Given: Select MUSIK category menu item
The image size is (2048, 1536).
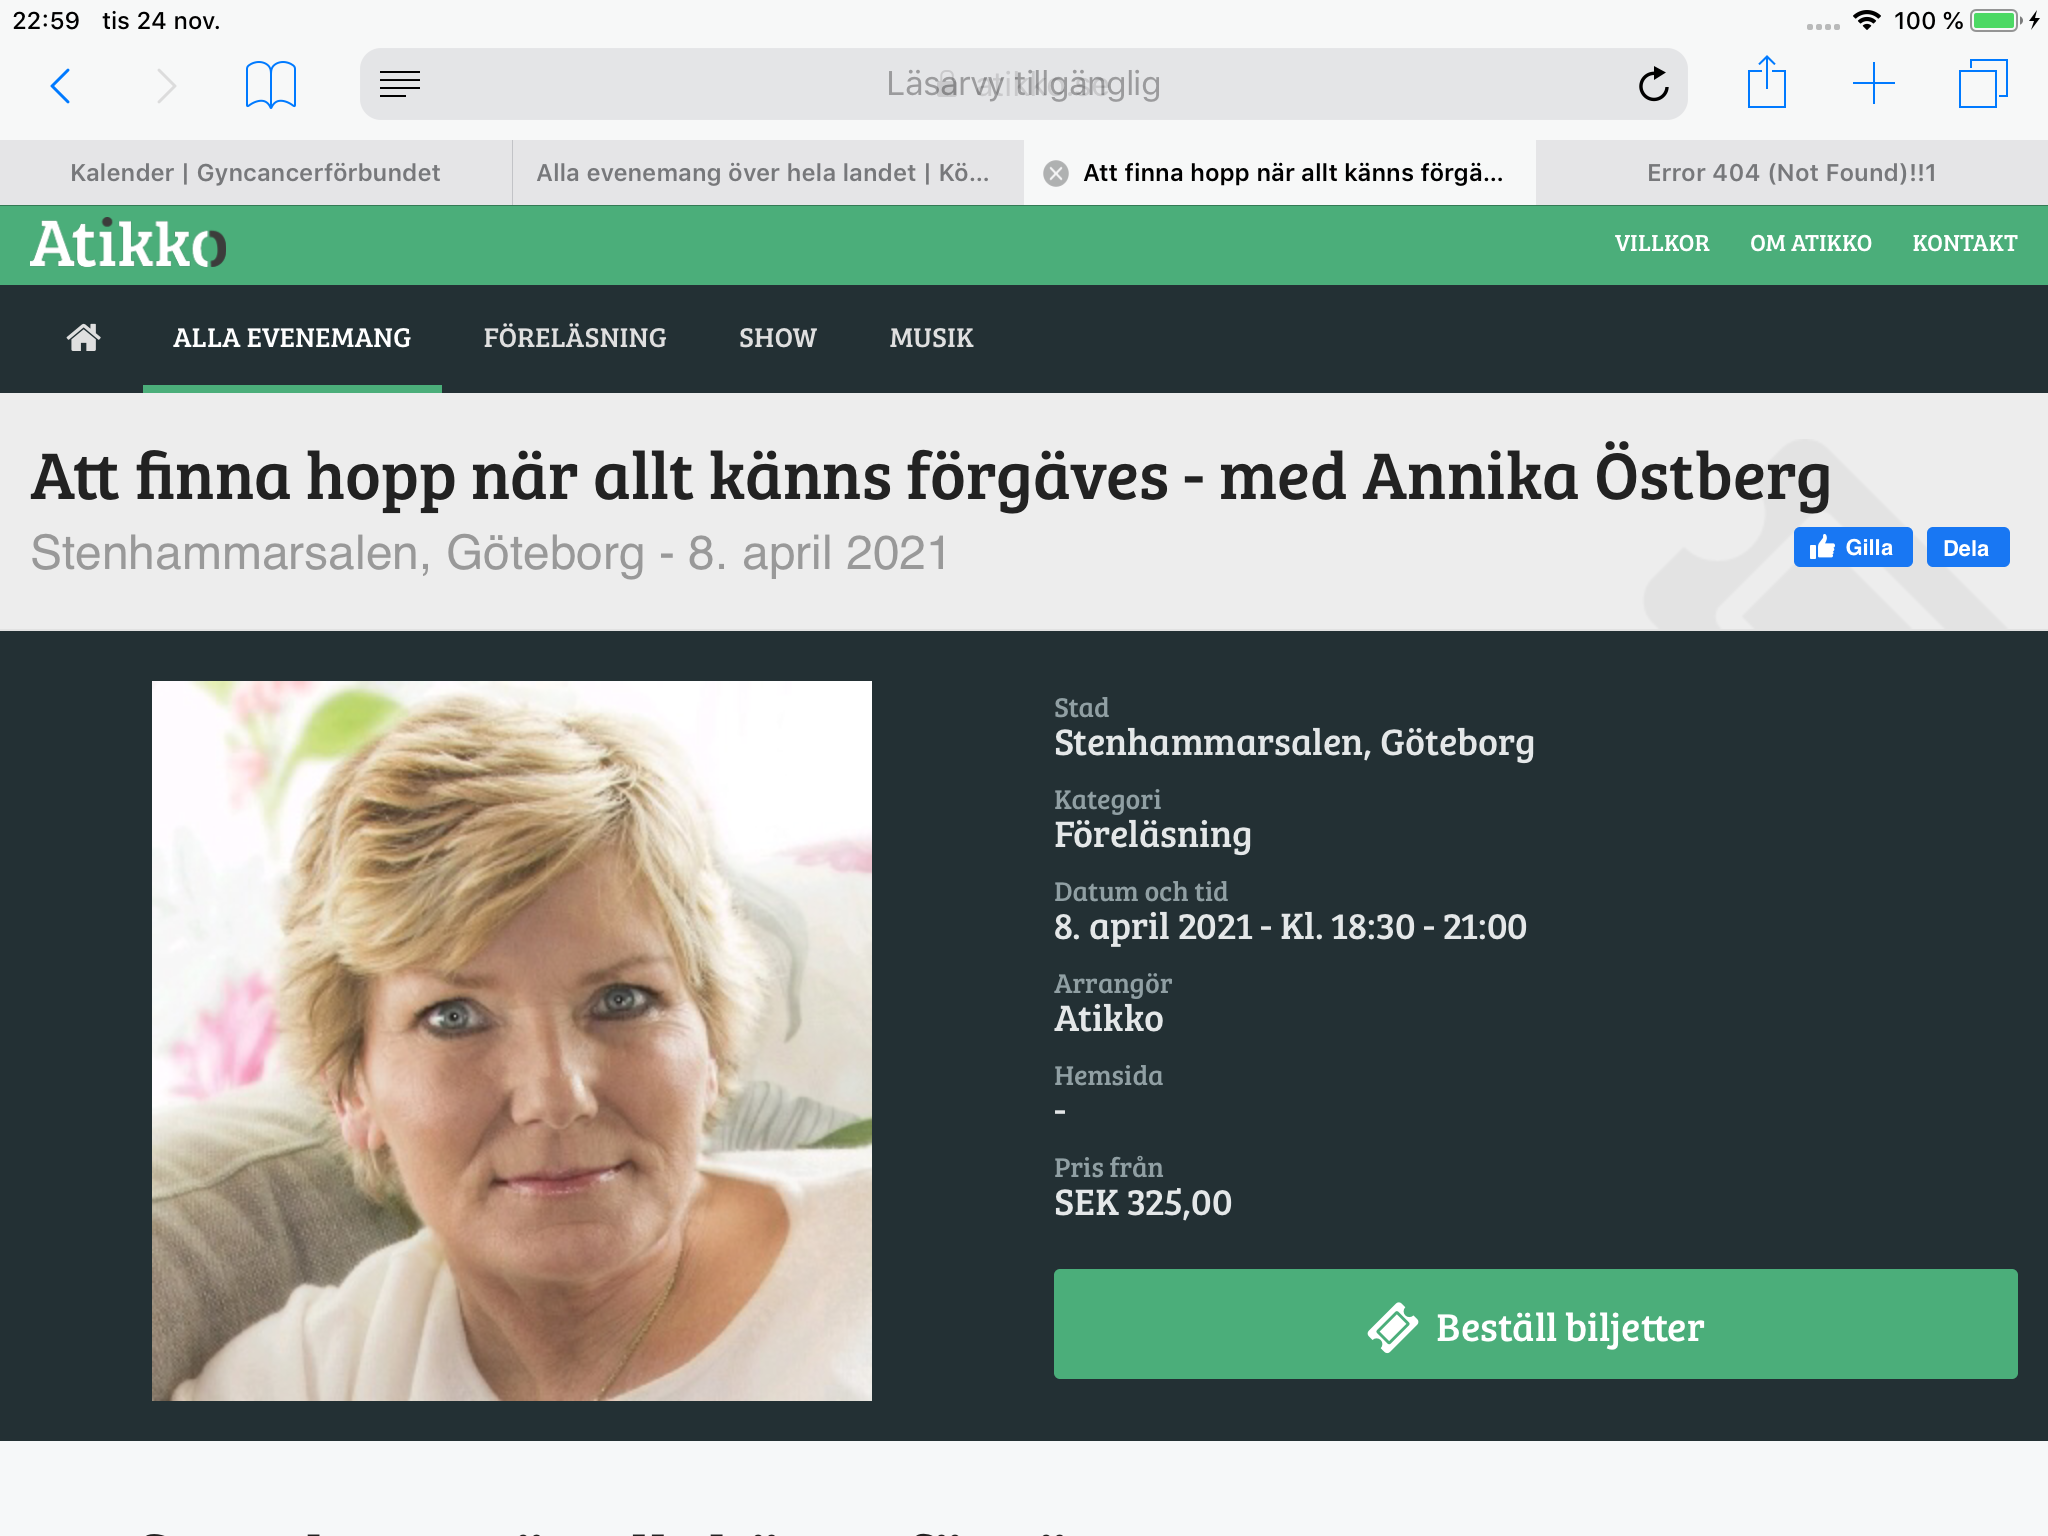Looking at the screenshot, I should coord(931,338).
